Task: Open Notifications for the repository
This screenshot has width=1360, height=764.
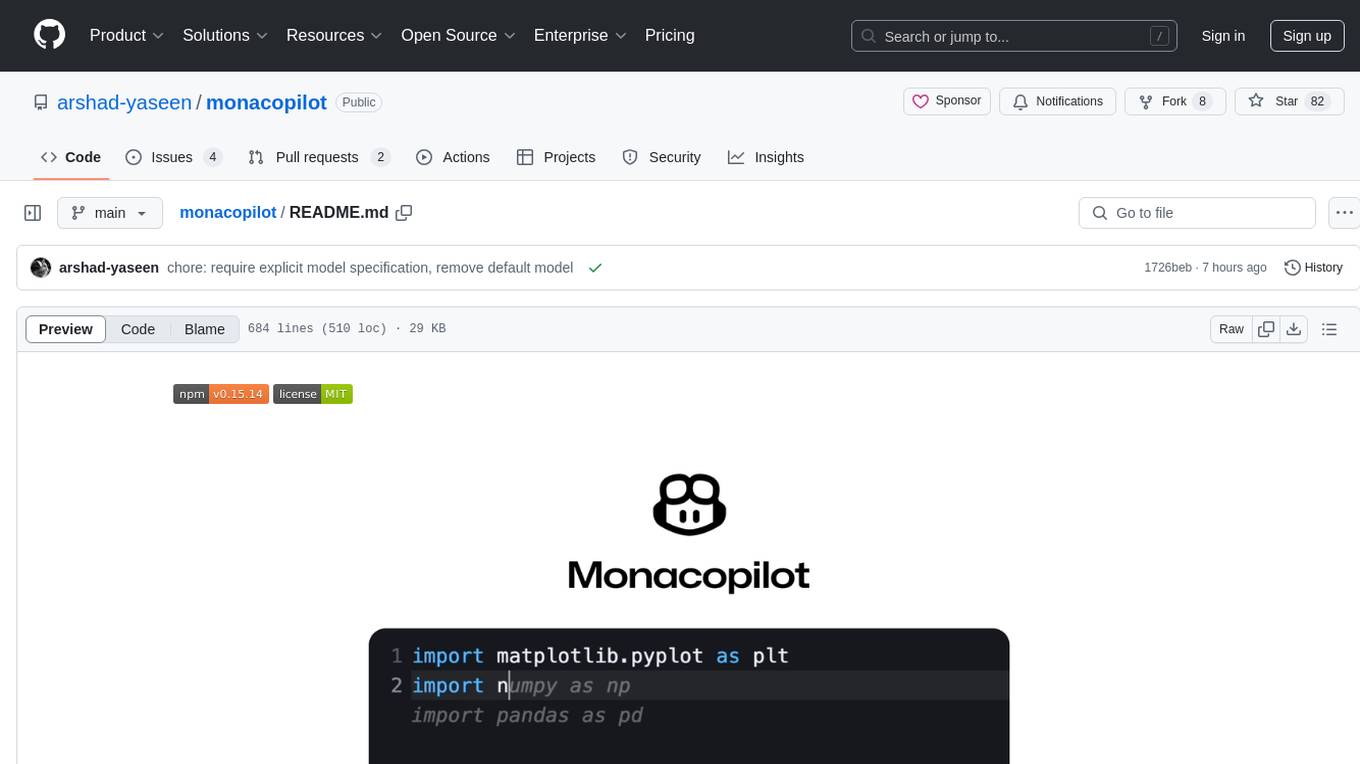Action: [1058, 101]
